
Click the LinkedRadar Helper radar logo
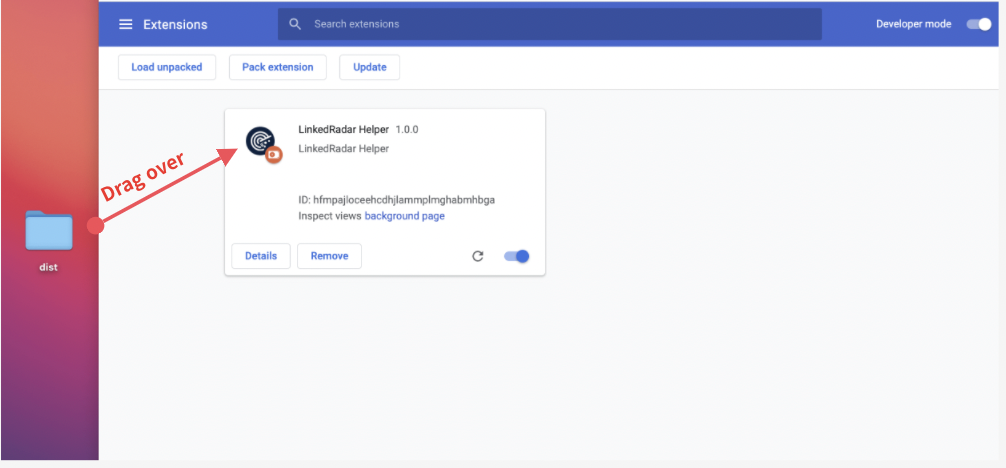[x=260, y=141]
